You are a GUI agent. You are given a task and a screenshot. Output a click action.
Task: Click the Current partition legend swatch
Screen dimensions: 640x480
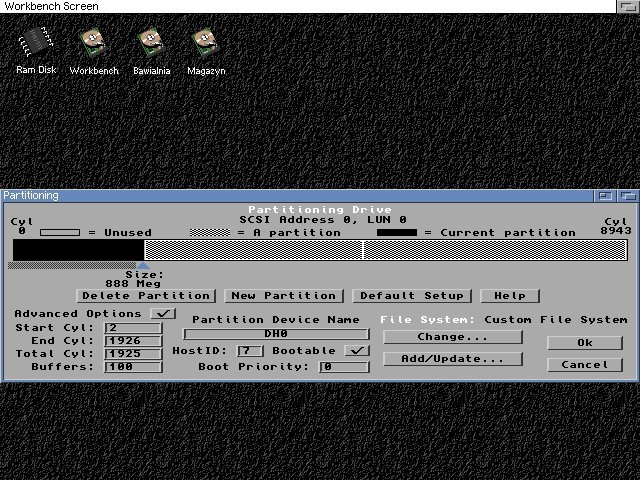point(397,233)
